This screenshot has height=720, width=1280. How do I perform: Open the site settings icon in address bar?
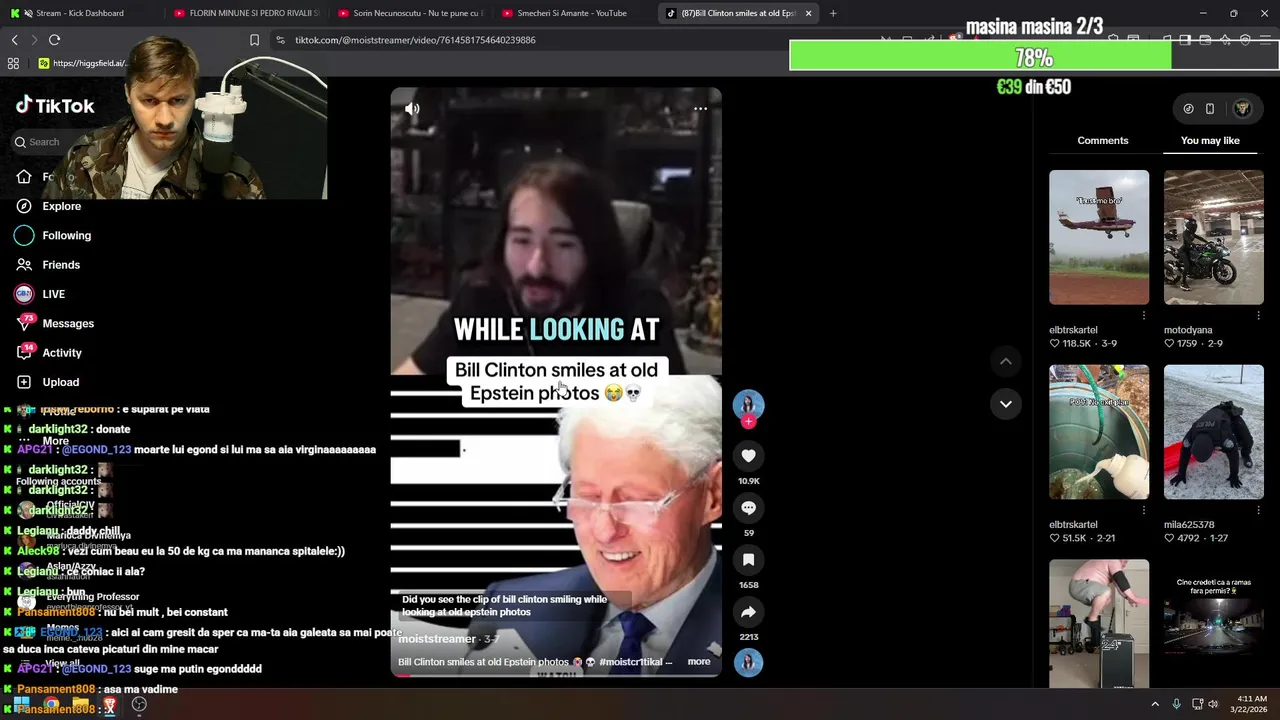pos(280,40)
